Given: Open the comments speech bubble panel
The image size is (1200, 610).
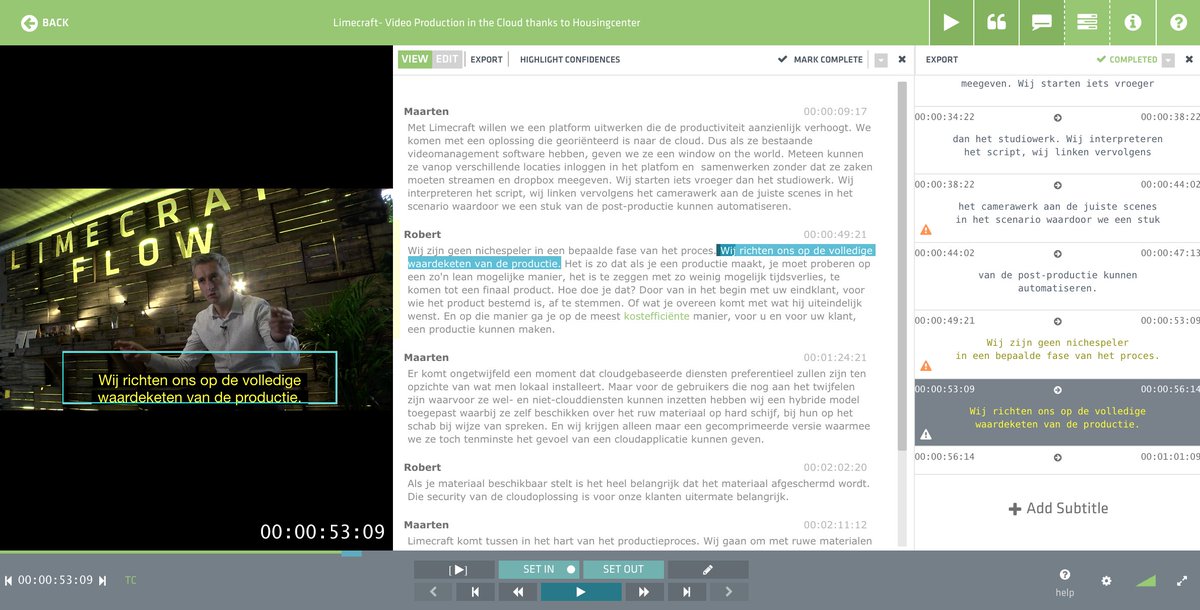Looking at the screenshot, I should (1041, 22).
